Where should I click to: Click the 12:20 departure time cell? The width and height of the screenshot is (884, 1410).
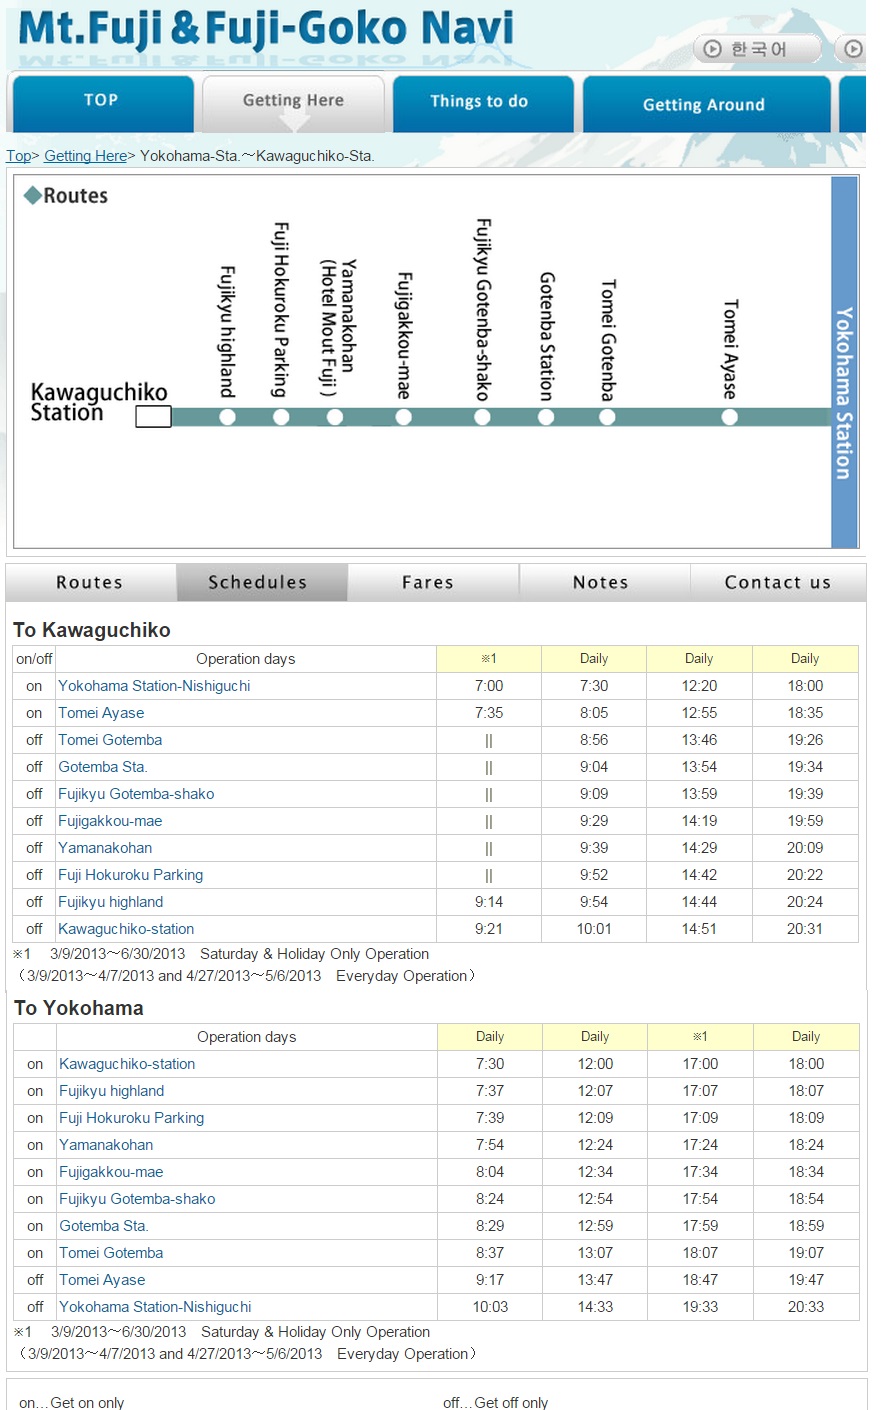click(699, 686)
